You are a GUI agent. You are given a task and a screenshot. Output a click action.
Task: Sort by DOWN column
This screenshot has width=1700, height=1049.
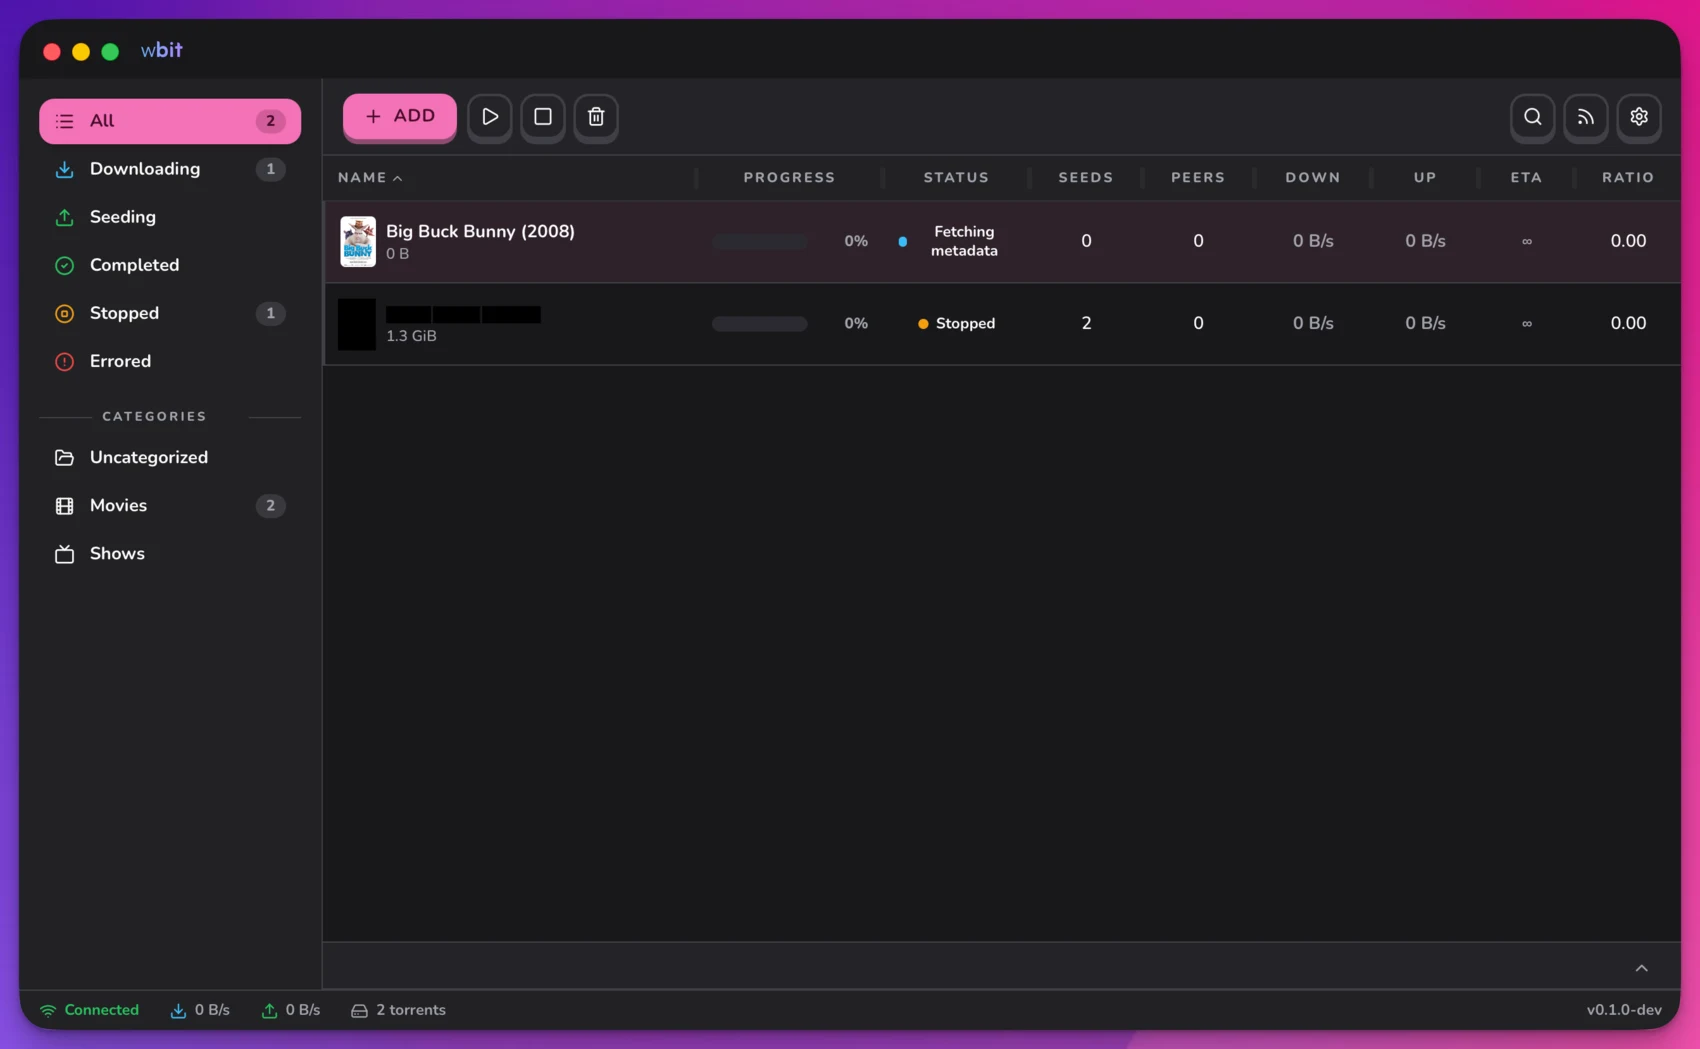click(1313, 178)
